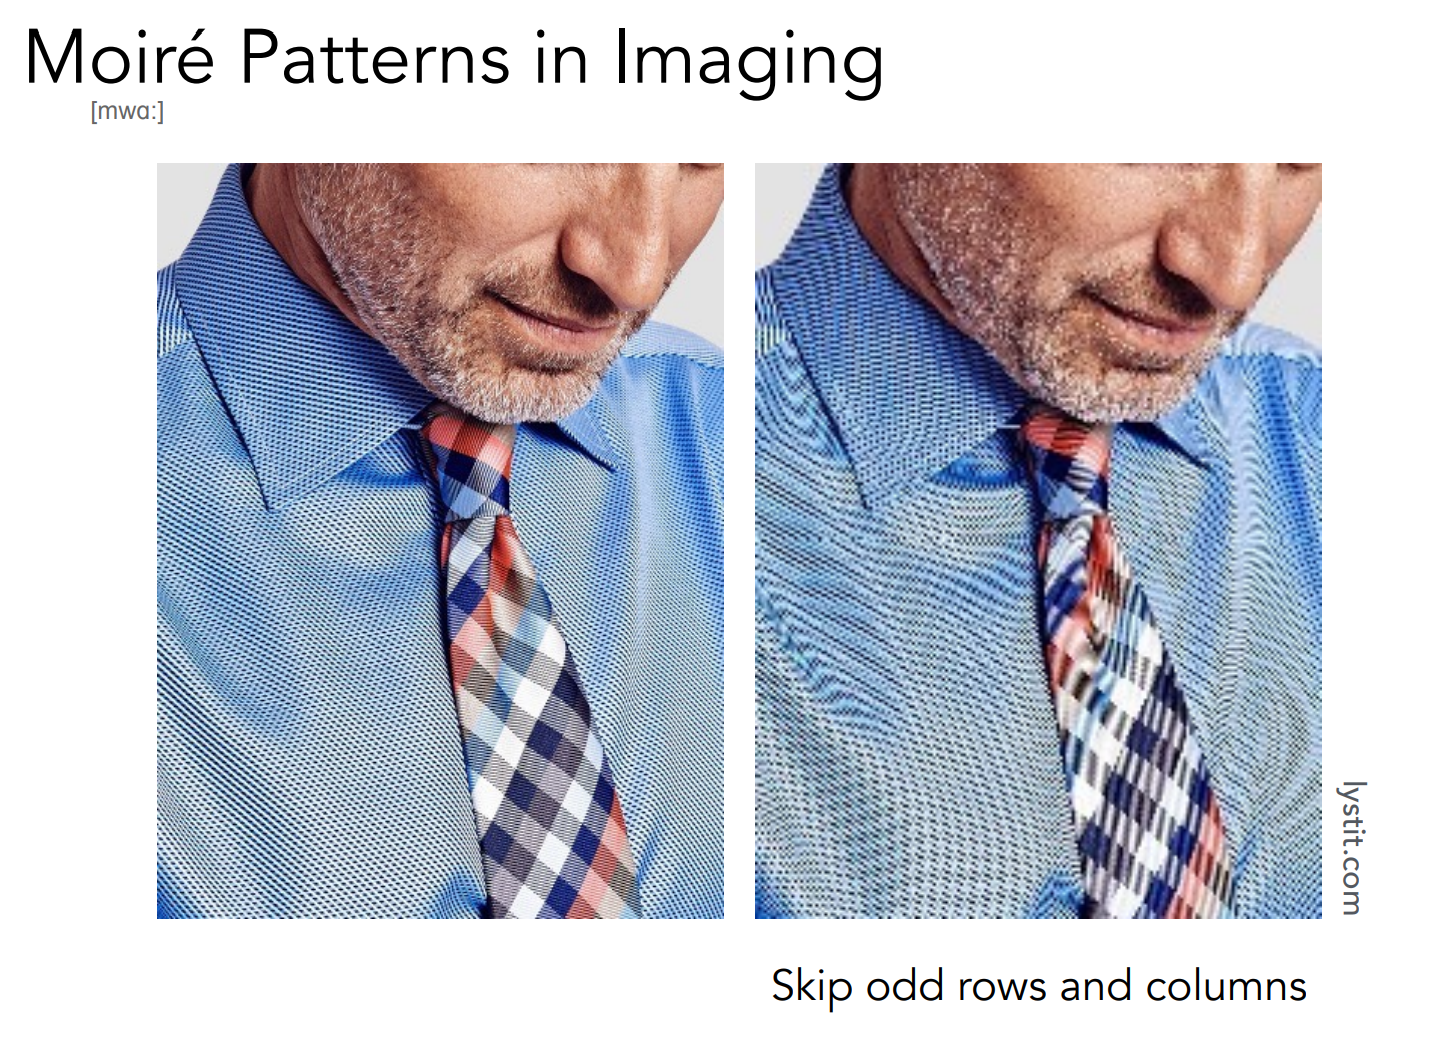1437x1045 pixels.
Task: Click the "Skip odd rows and columns" caption
Action: pos(1039,986)
